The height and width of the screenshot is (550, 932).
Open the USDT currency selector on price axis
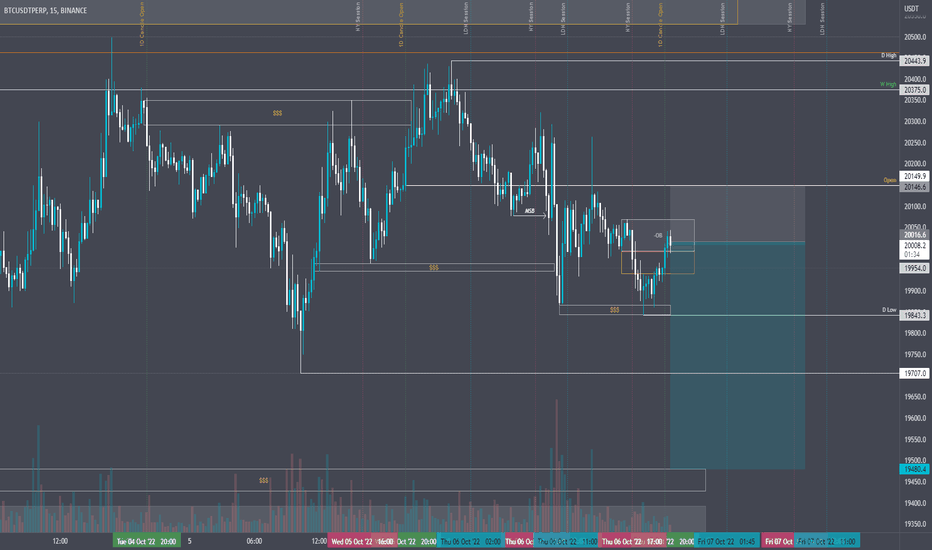[x=911, y=8]
